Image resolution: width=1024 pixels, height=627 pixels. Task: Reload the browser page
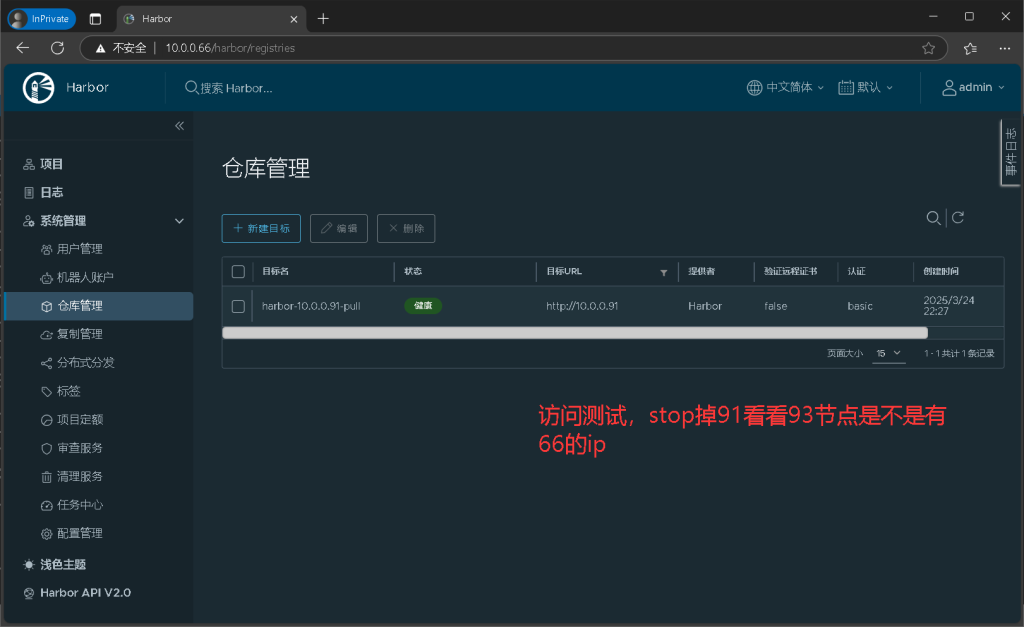click(x=57, y=48)
